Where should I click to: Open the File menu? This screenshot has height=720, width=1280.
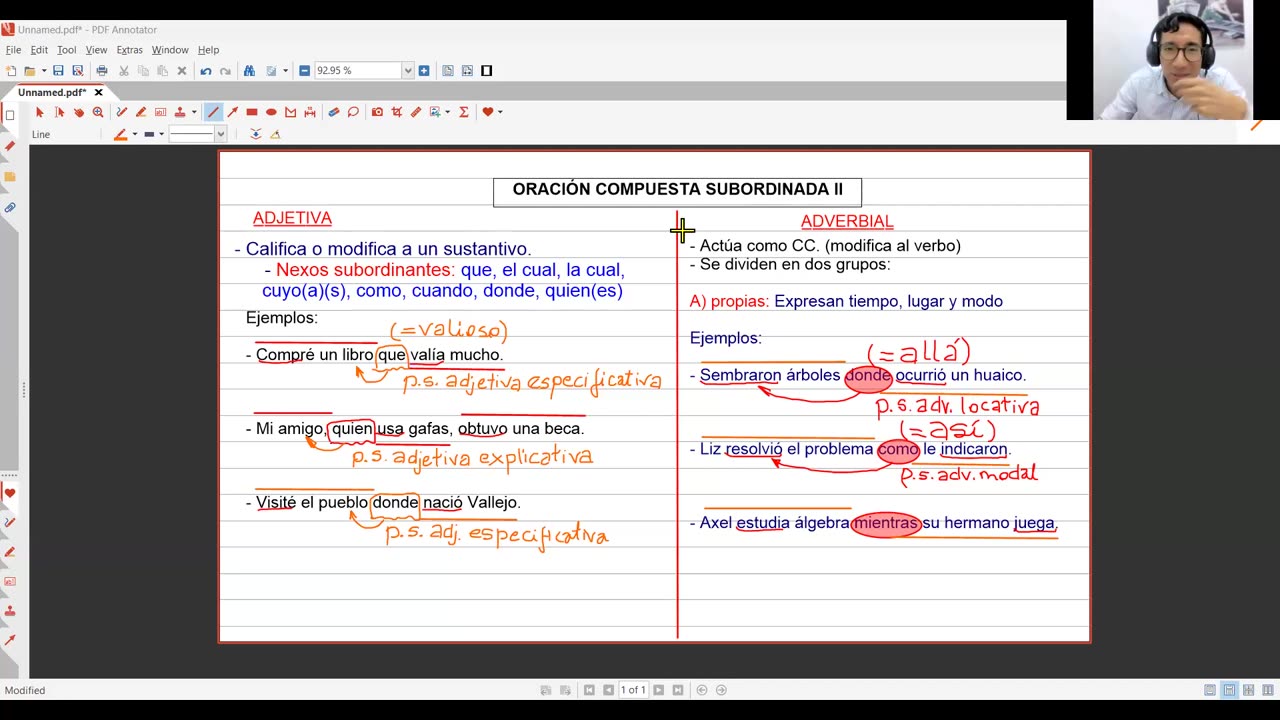point(13,50)
